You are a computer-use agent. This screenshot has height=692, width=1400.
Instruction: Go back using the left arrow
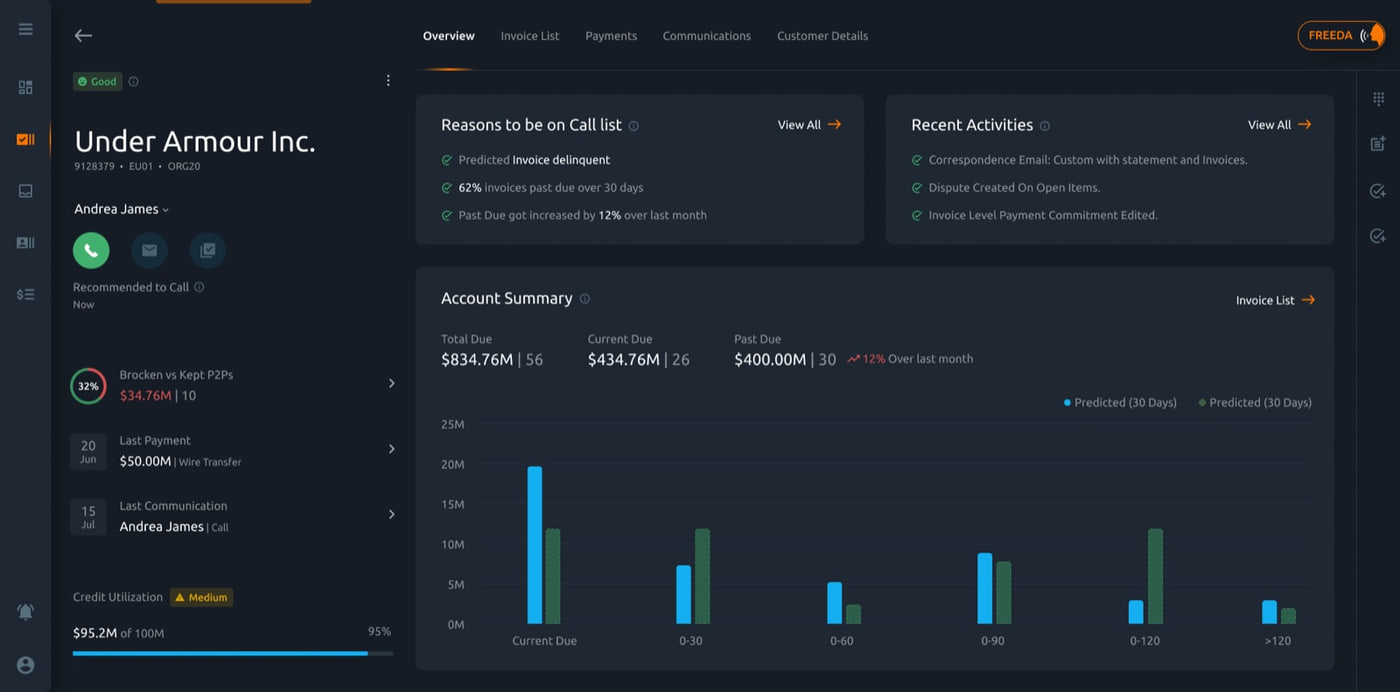(x=83, y=35)
